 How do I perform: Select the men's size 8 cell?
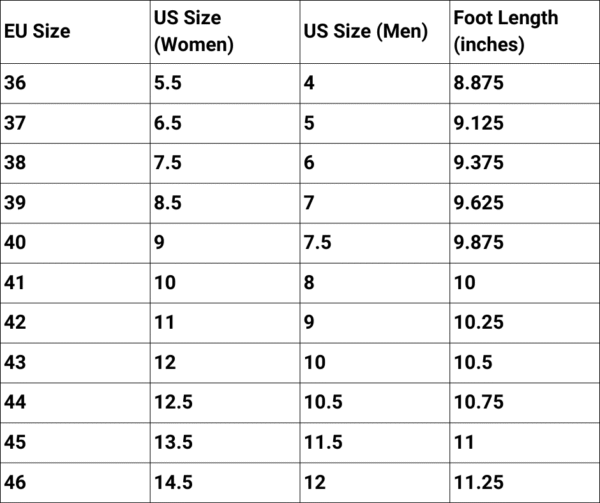(309, 283)
